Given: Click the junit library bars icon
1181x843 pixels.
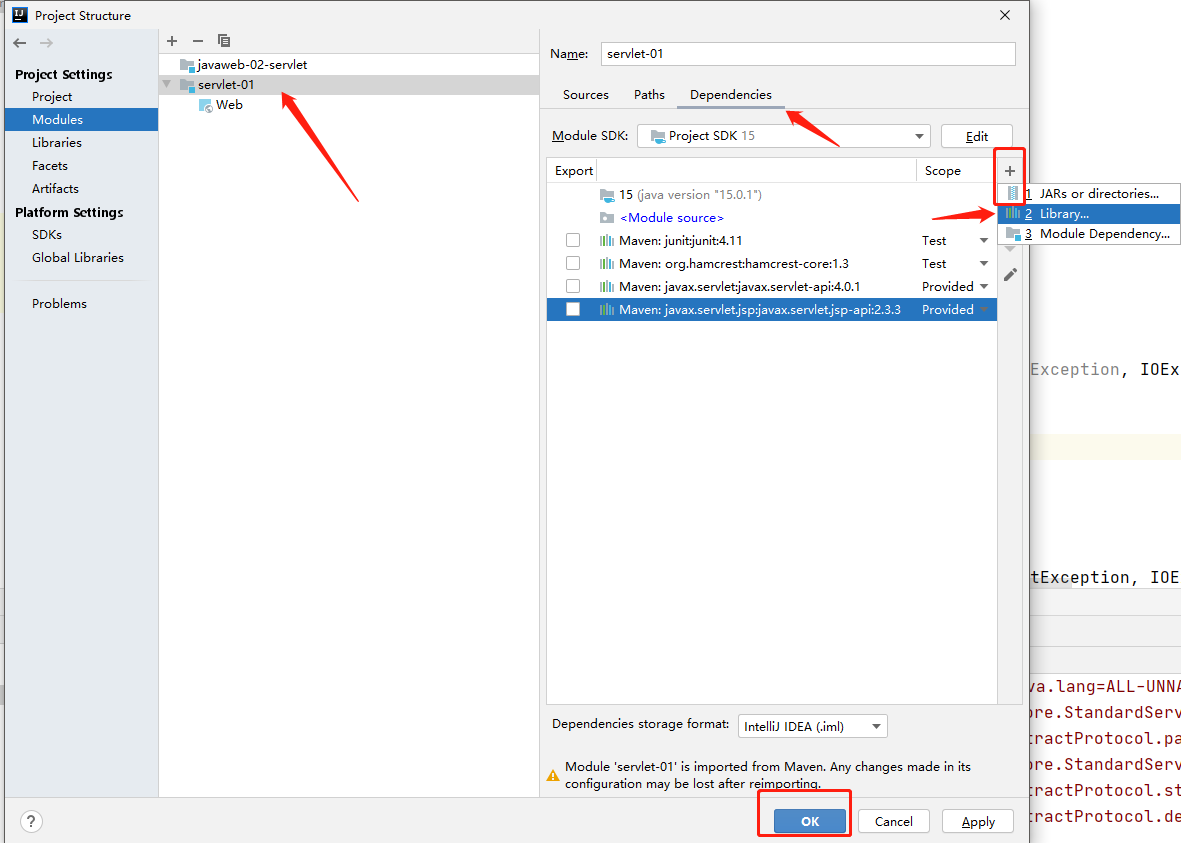Looking at the screenshot, I should pos(606,240).
